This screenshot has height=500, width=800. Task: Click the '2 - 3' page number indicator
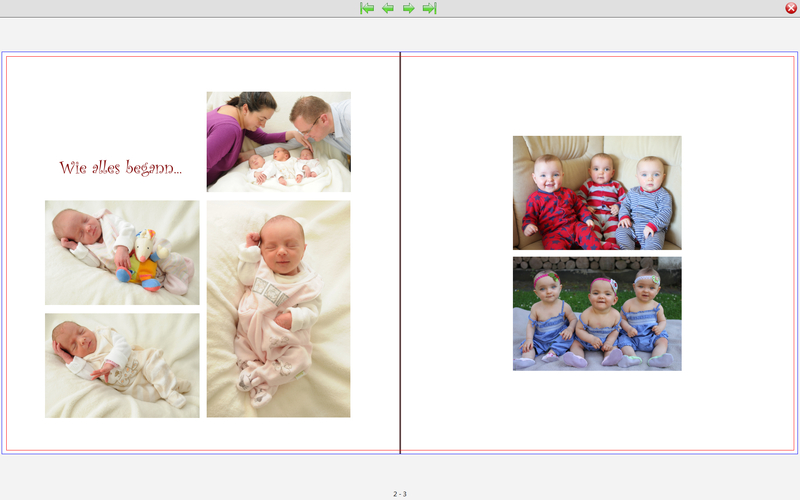tap(400, 494)
